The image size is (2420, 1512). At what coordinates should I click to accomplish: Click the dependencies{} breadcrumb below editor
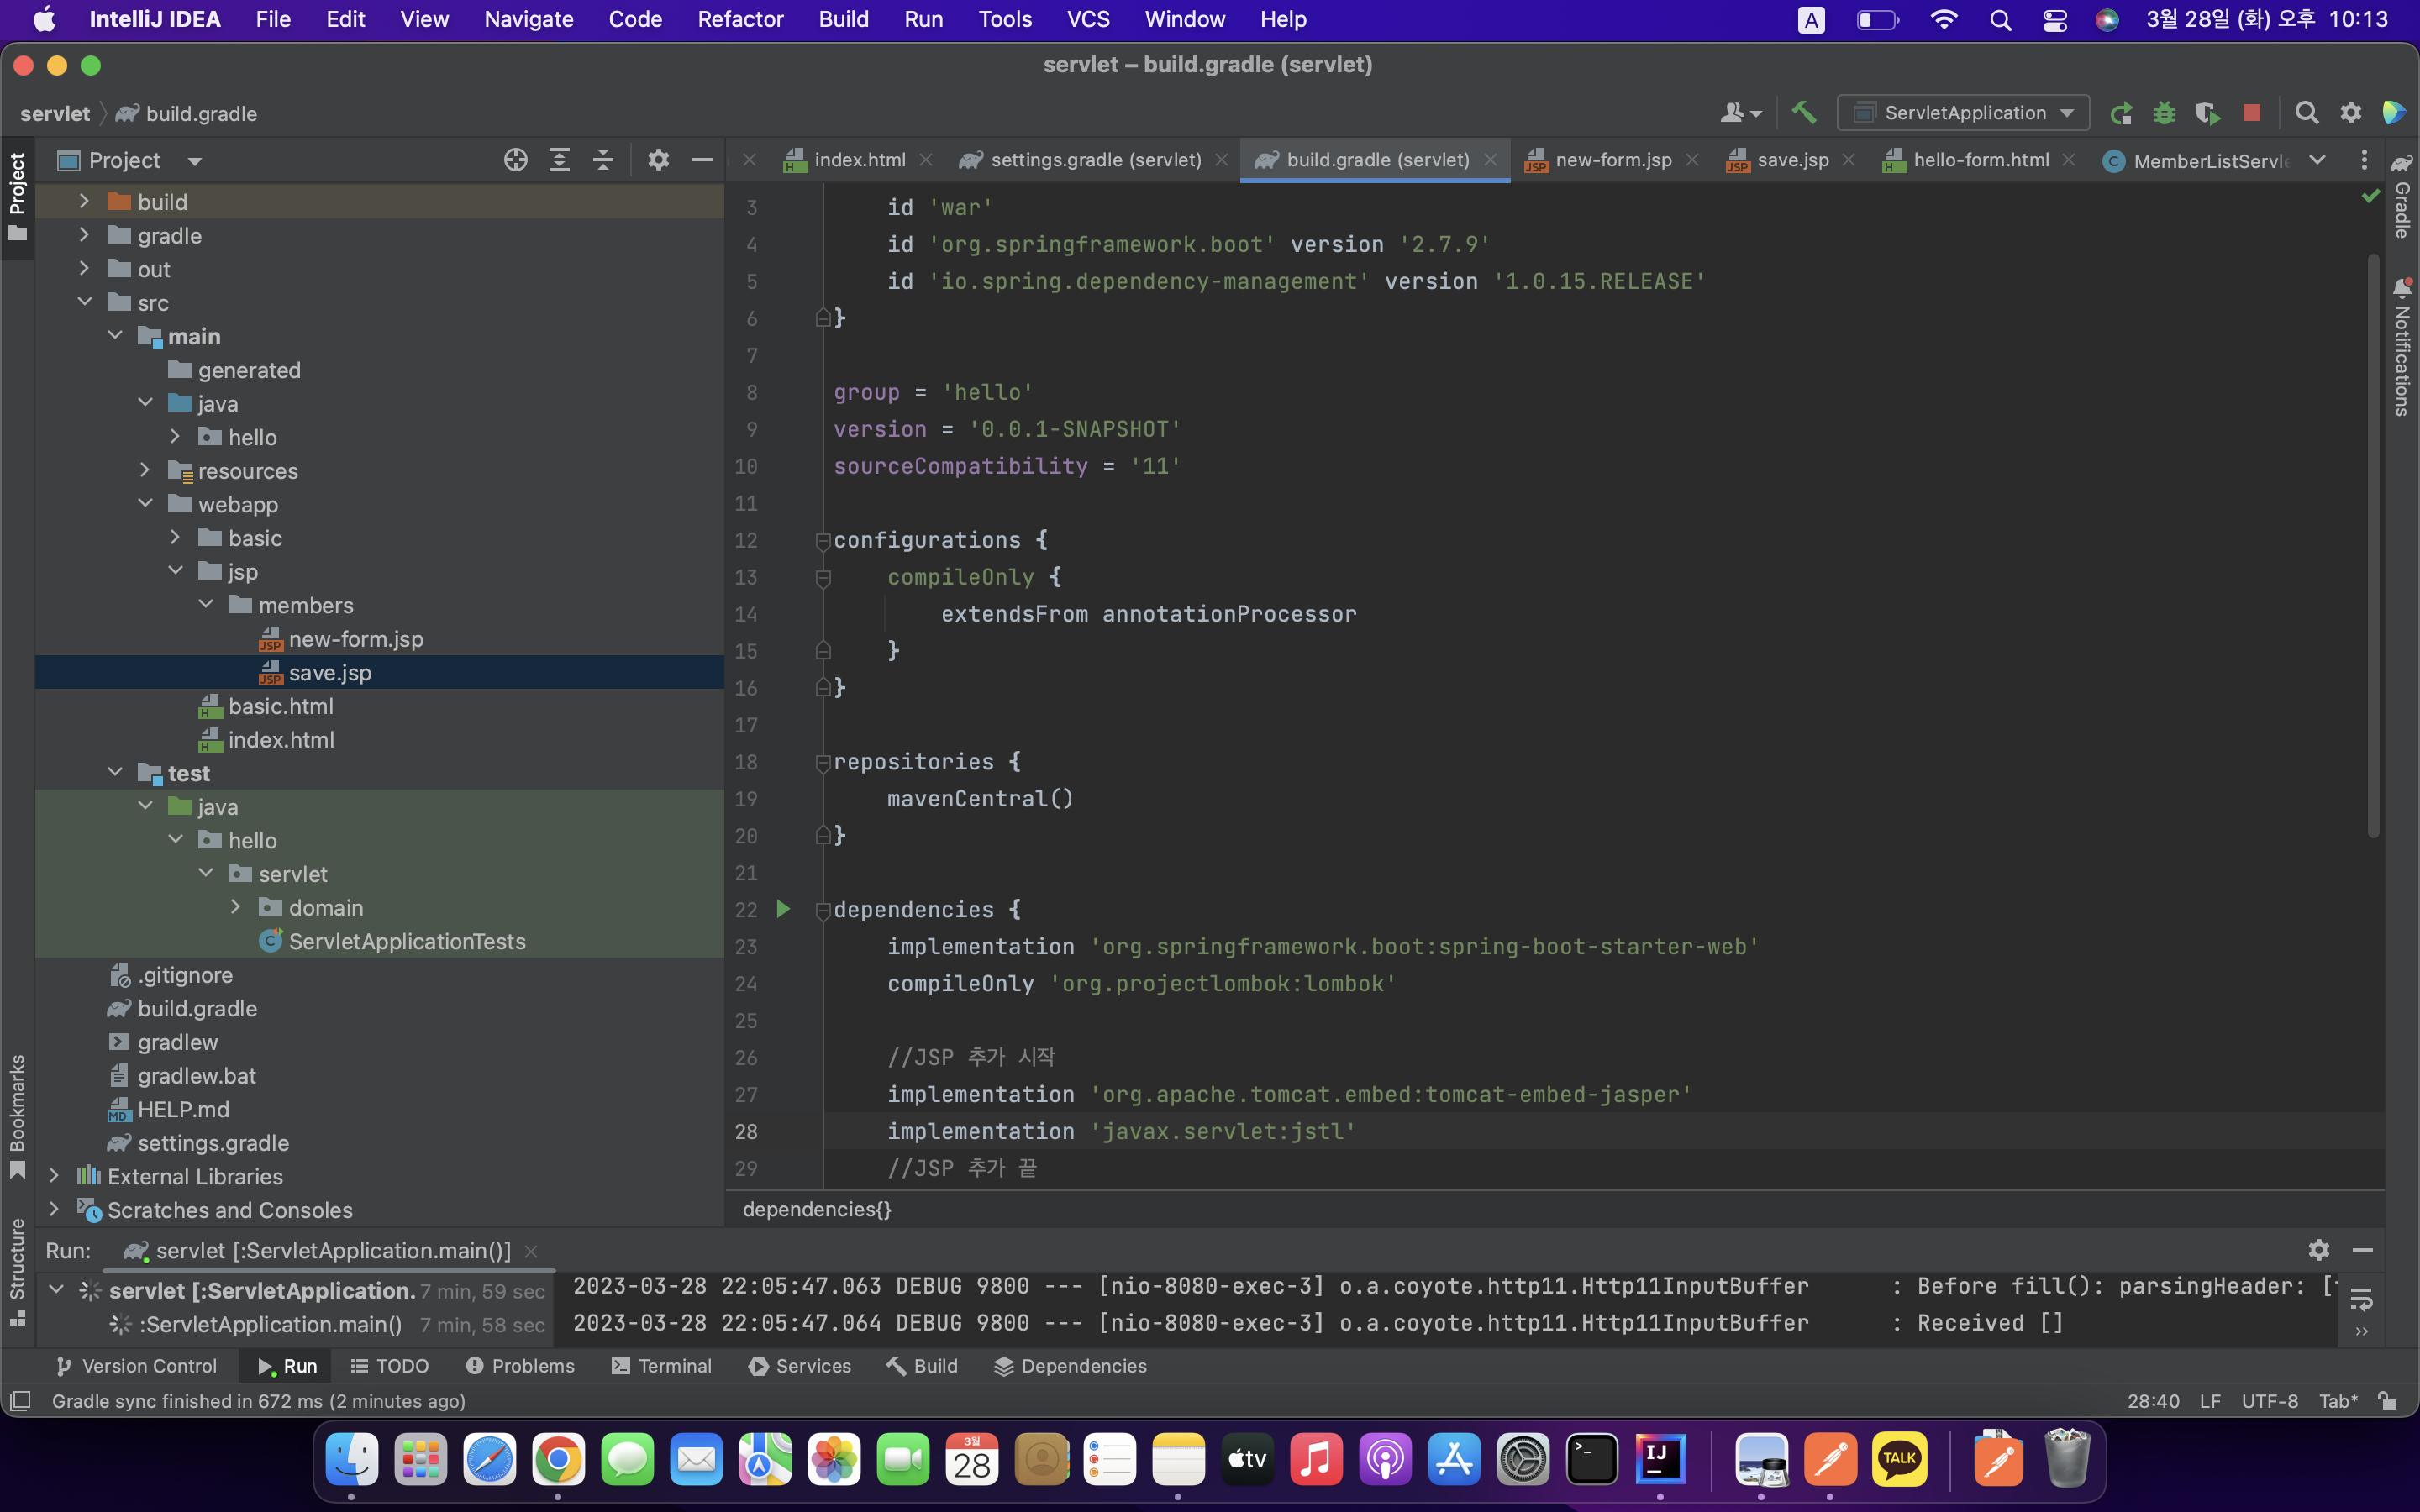817,1209
